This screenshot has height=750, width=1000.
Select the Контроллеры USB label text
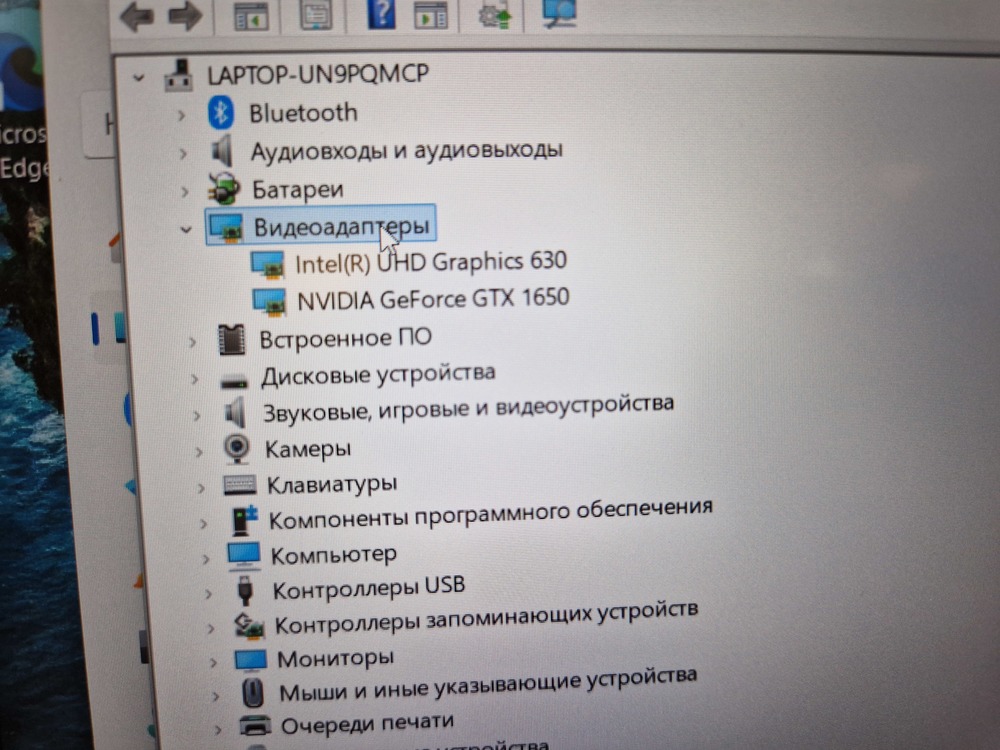pyautogui.click(x=369, y=589)
